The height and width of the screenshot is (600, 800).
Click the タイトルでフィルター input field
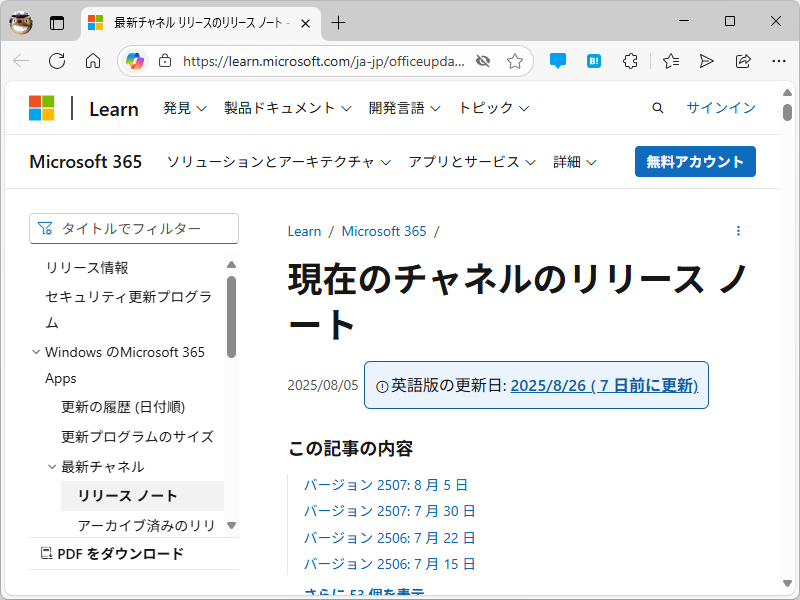(x=133, y=228)
